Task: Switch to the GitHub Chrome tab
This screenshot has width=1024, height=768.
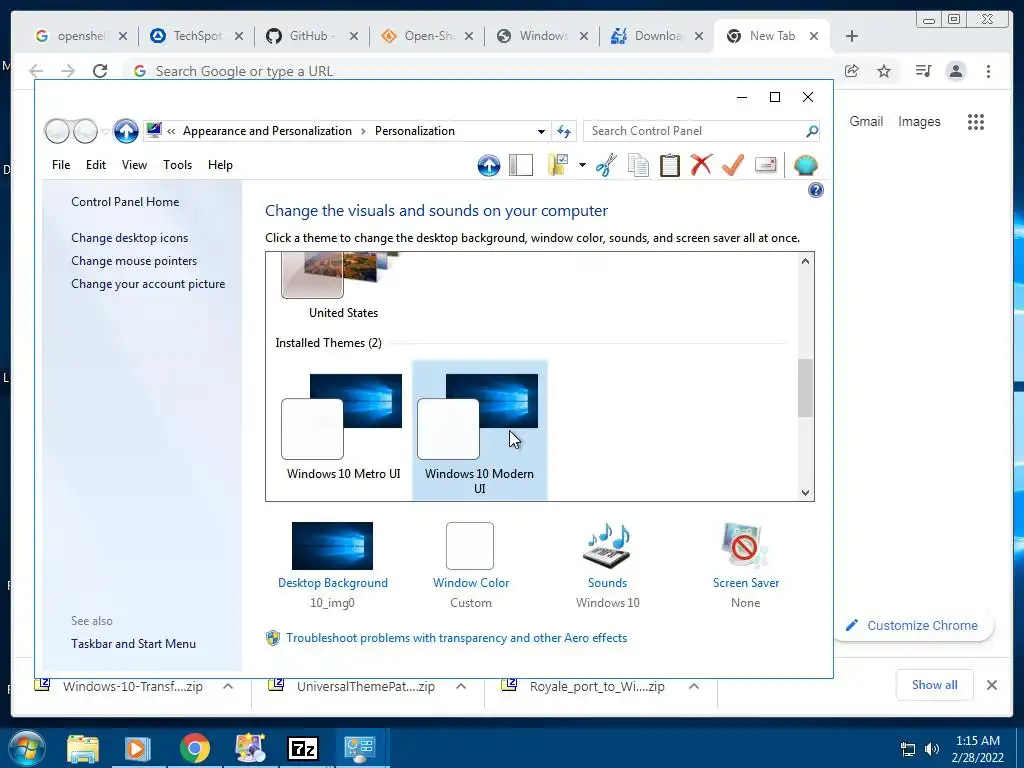Action: tap(312, 36)
